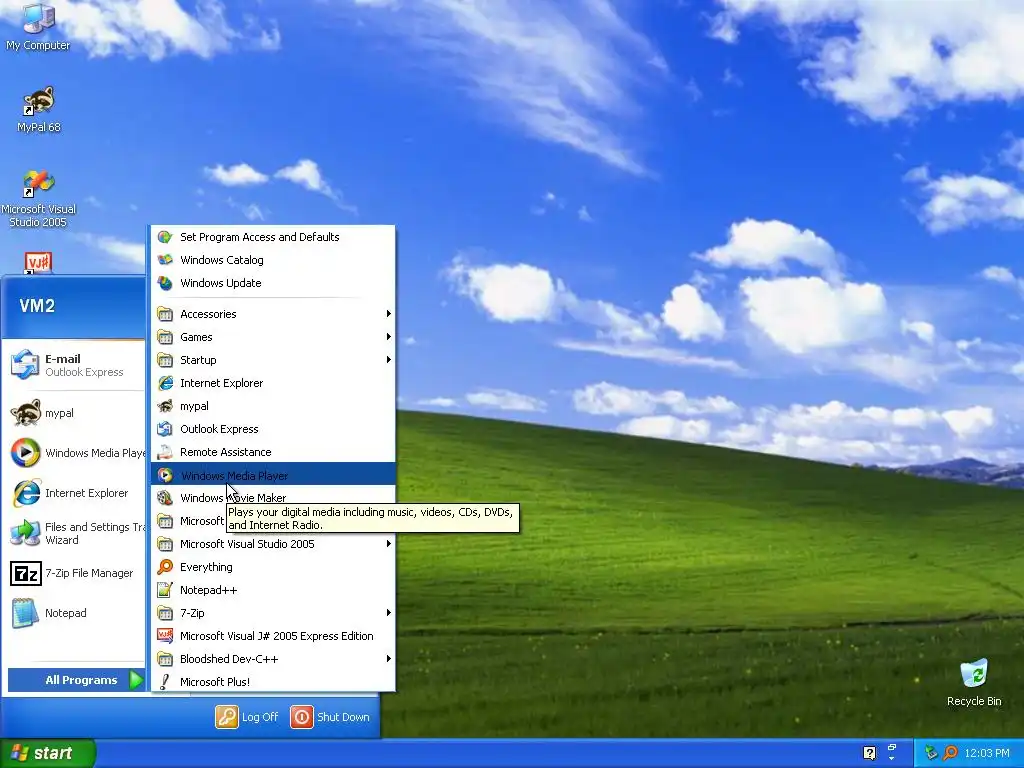Click Everything search tray icon
This screenshot has height=768, width=1024.
[x=950, y=753]
